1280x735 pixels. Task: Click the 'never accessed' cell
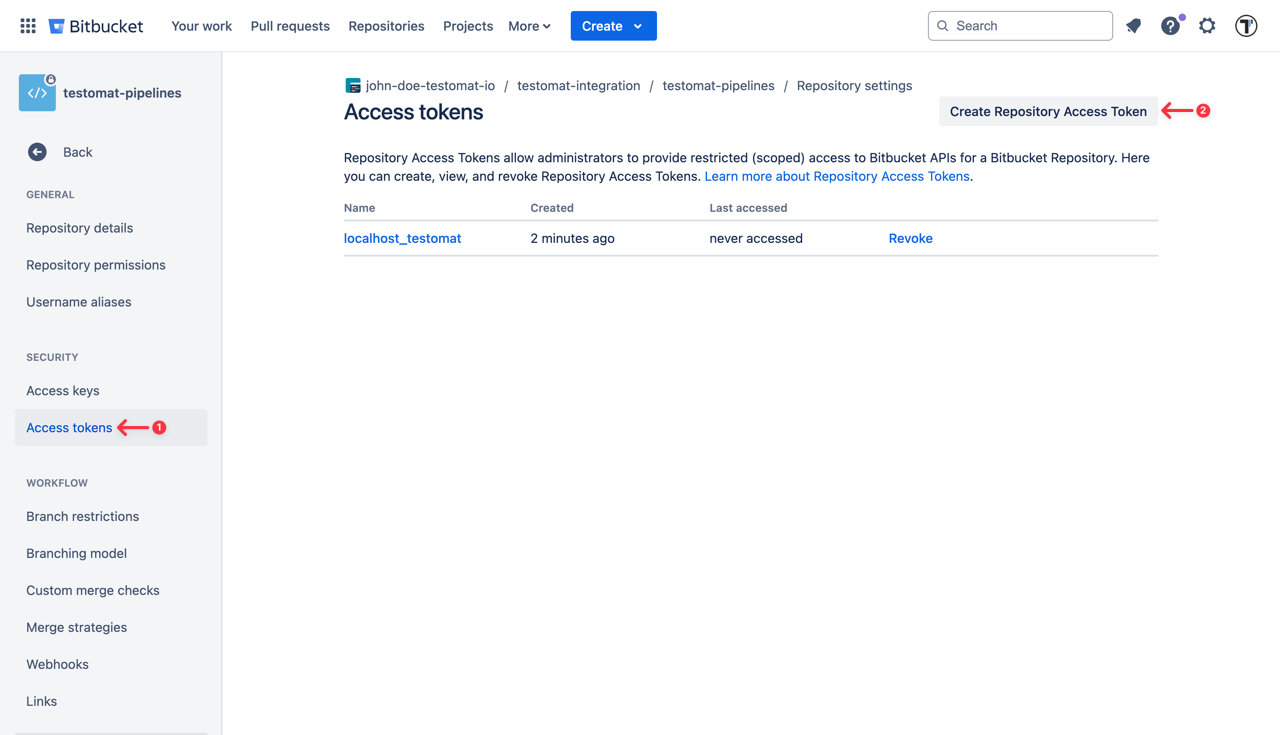click(756, 238)
